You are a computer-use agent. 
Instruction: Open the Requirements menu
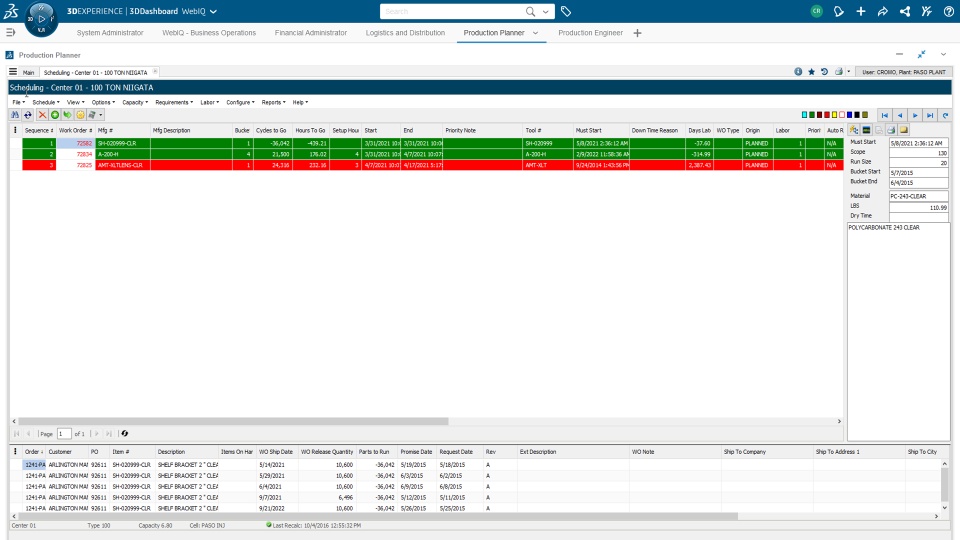pyautogui.click(x=174, y=102)
